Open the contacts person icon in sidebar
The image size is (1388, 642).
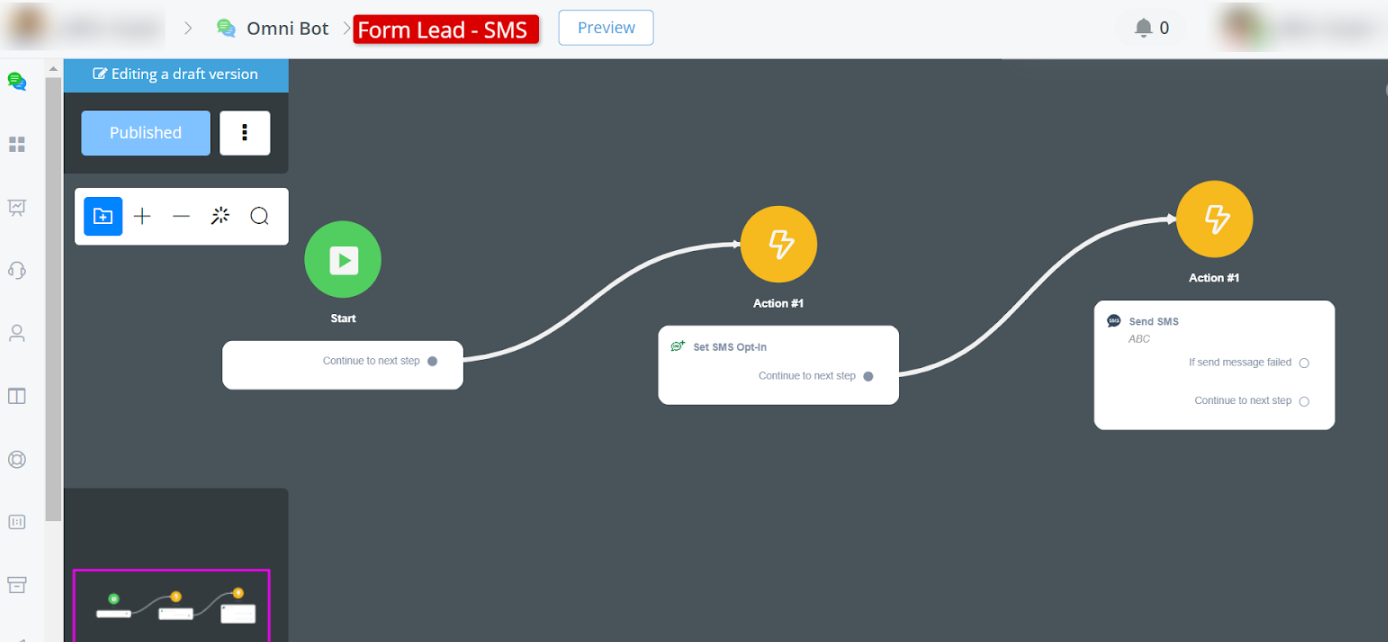(17, 333)
